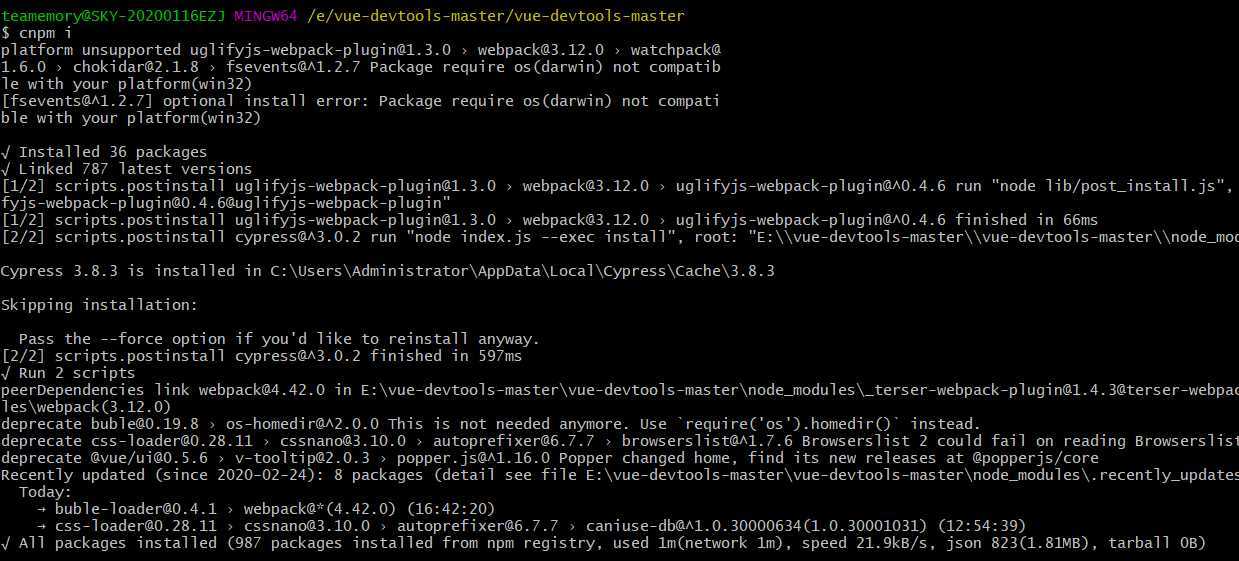Click the 'Today:' label
The image size is (1239, 561).
click(x=46, y=492)
